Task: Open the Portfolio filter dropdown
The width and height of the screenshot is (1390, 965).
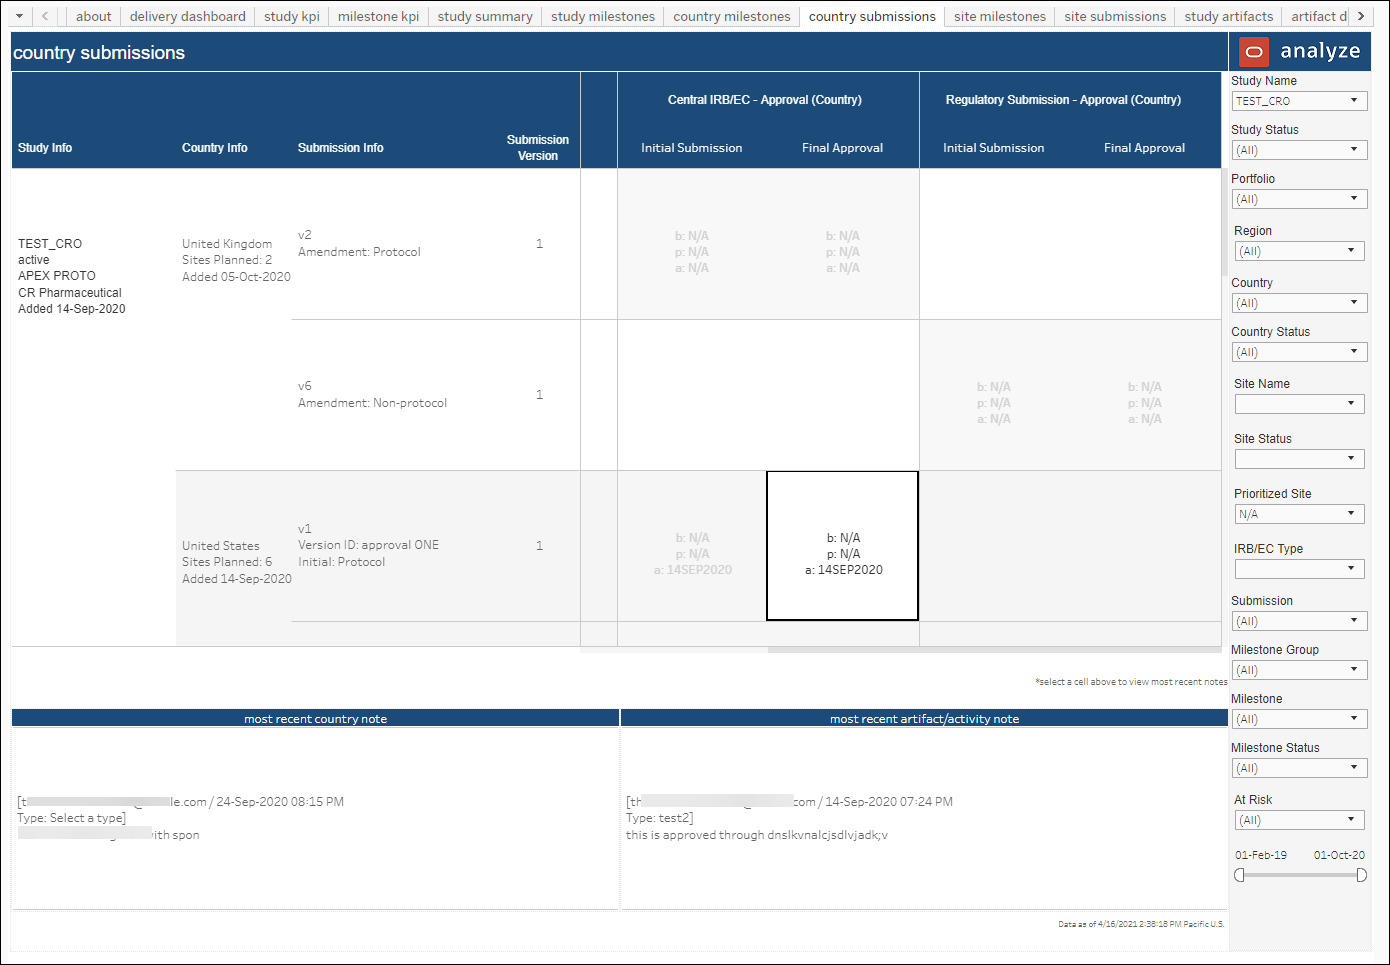Action: tap(1299, 199)
